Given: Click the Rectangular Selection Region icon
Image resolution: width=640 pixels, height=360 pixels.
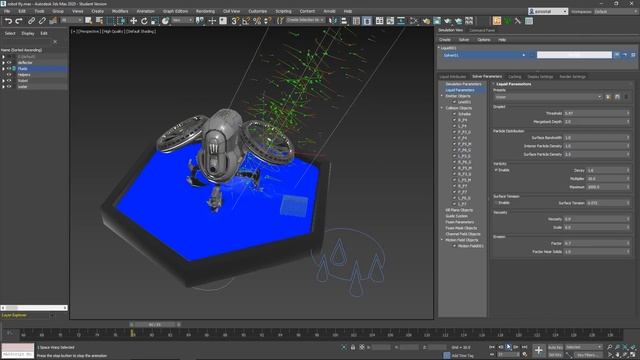Looking at the screenshot, I should (x=110, y=21).
